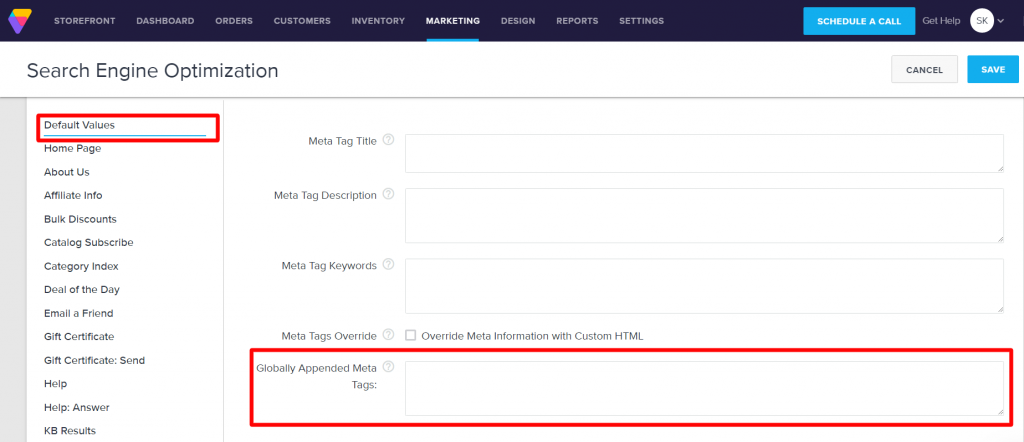Enable Override Meta Information with Custom HTML
The width and height of the screenshot is (1024, 442).
coord(410,336)
